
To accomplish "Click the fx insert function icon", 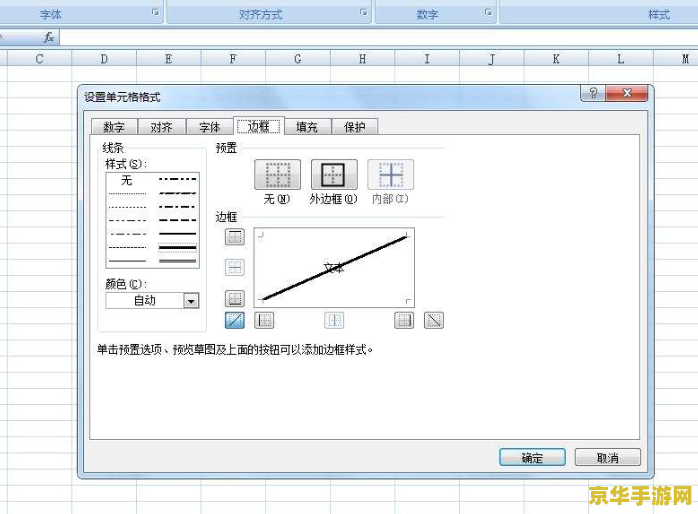I will [49, 37].
